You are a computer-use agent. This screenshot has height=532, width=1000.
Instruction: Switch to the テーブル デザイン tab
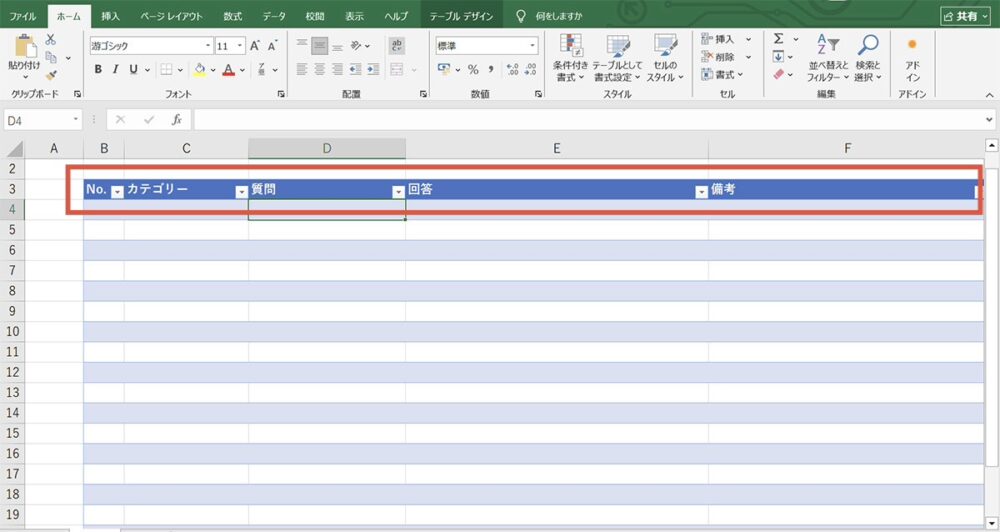pos(461,16)
